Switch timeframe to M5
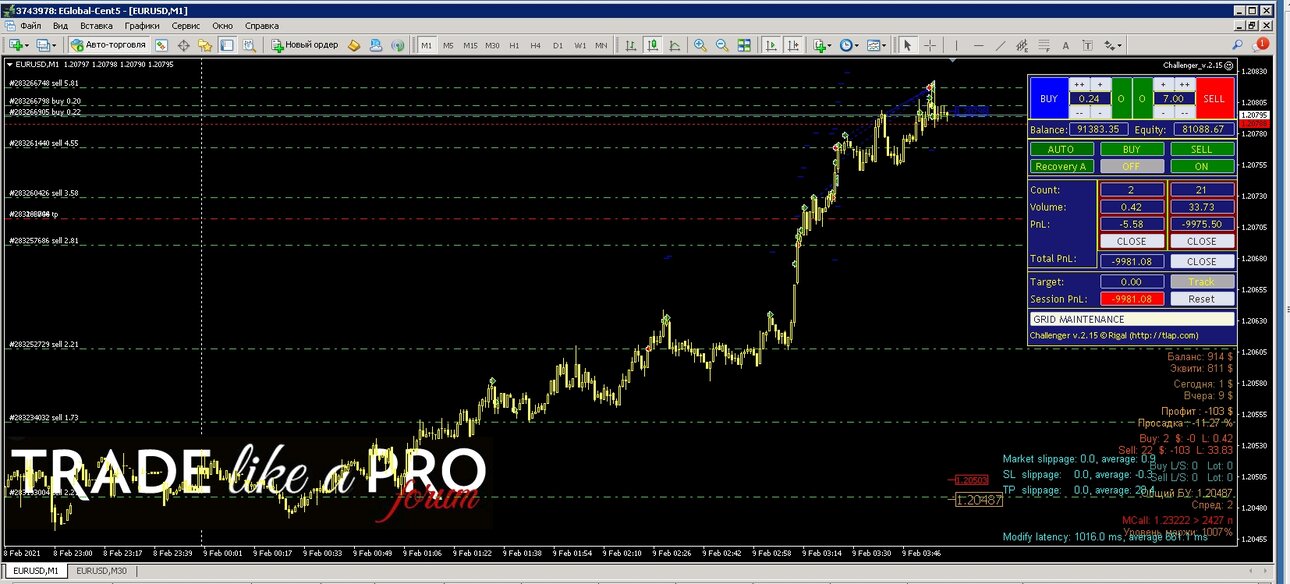The width and height of the screenshot is (1290, 584). coord(448,45)
